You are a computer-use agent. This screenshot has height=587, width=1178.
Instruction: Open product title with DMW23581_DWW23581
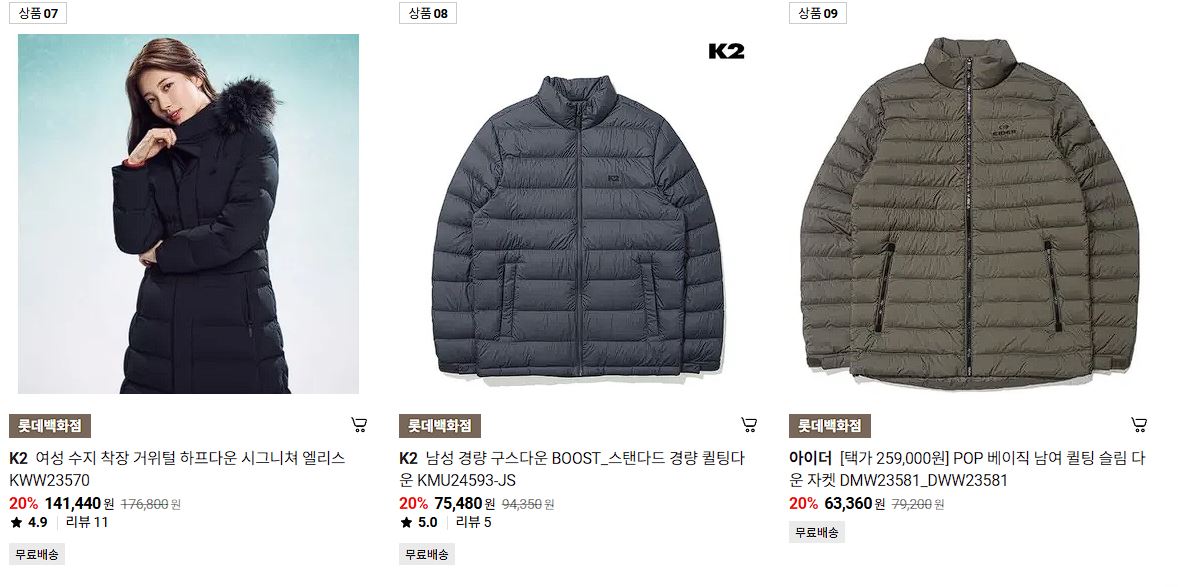[x=967, y=469]
